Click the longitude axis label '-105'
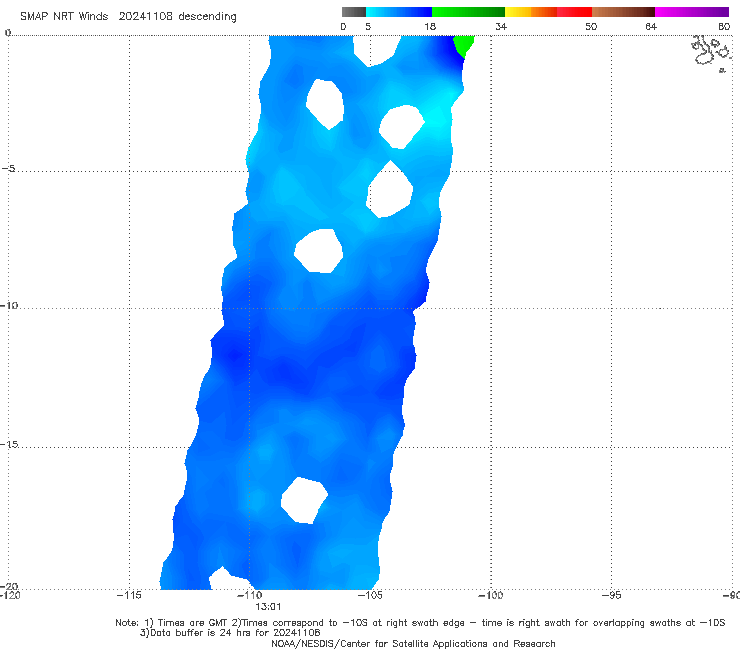The height and width of the screenshot is (650, 740). pos(370,595)
